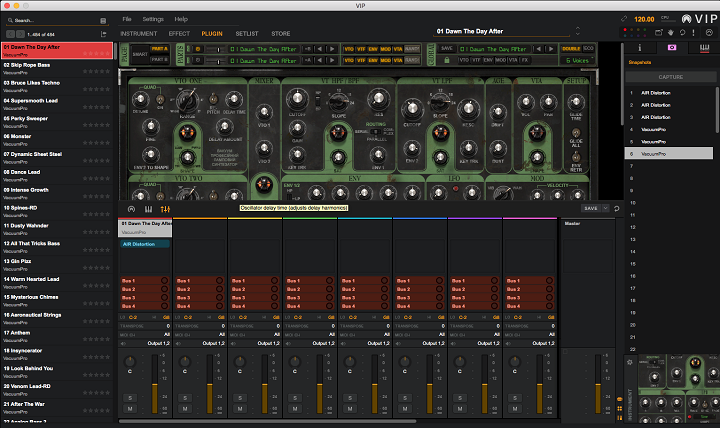Click the piano keys icon above mixer

tap(148, 208)
